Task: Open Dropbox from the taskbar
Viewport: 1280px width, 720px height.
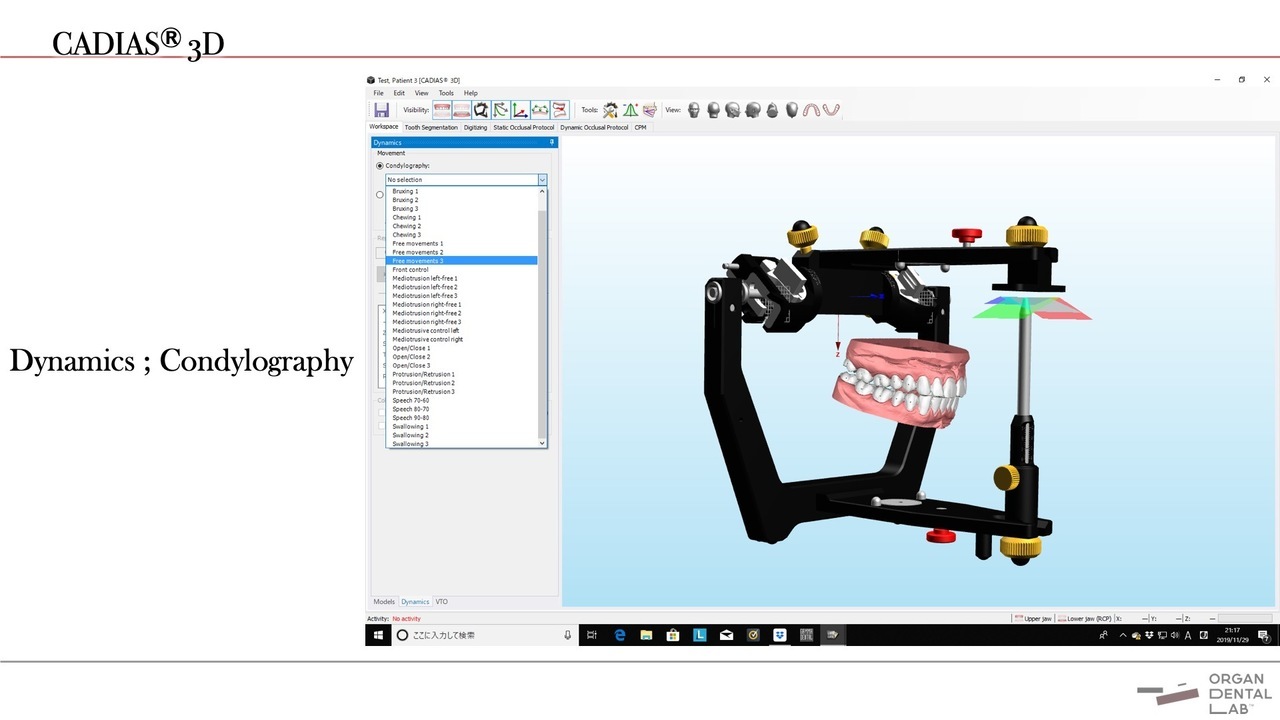Action: tap(780, 635)
